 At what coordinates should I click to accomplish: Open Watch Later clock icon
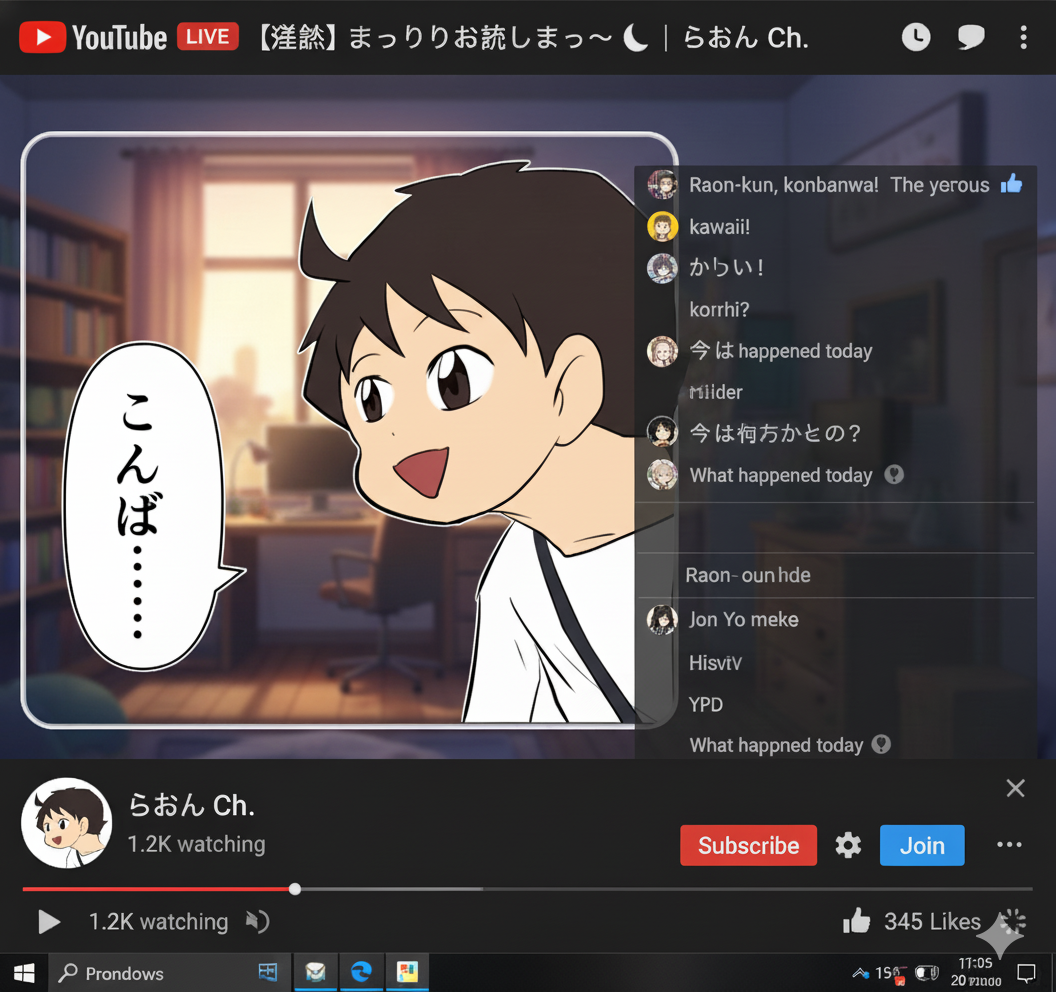(915, 38)
